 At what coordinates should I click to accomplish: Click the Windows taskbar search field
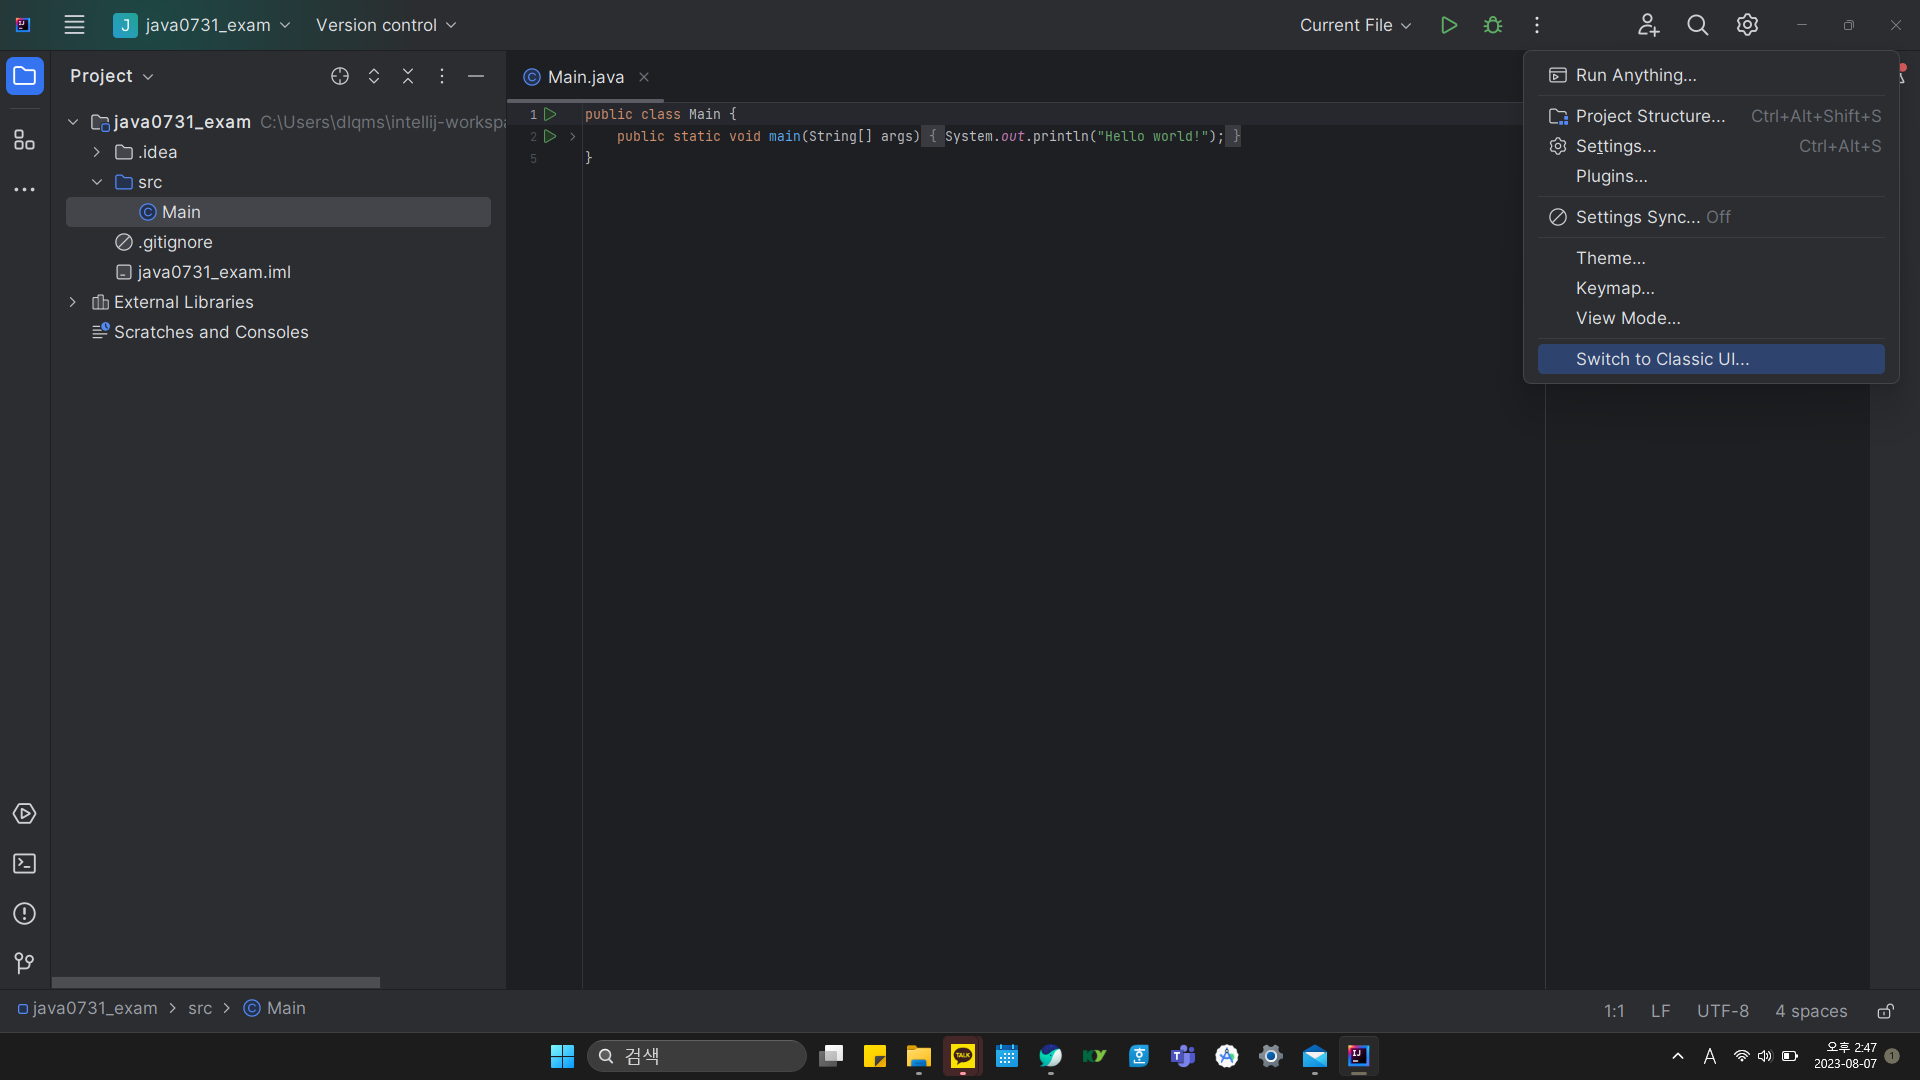pyautogui.click(x=697, y=1056)
